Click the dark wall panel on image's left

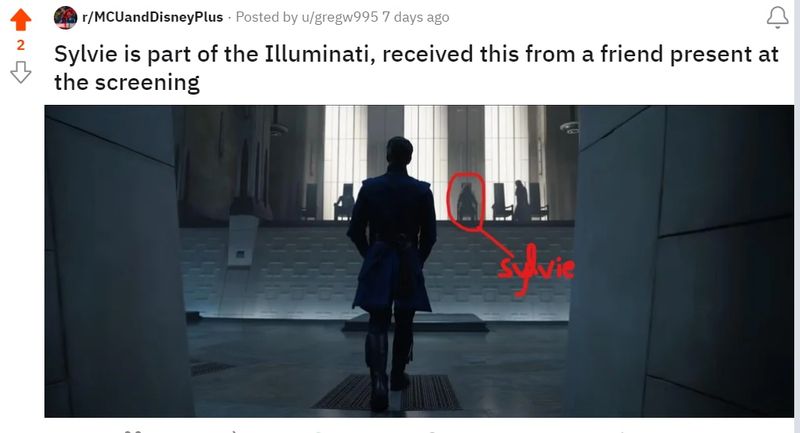tap(115, 261)
